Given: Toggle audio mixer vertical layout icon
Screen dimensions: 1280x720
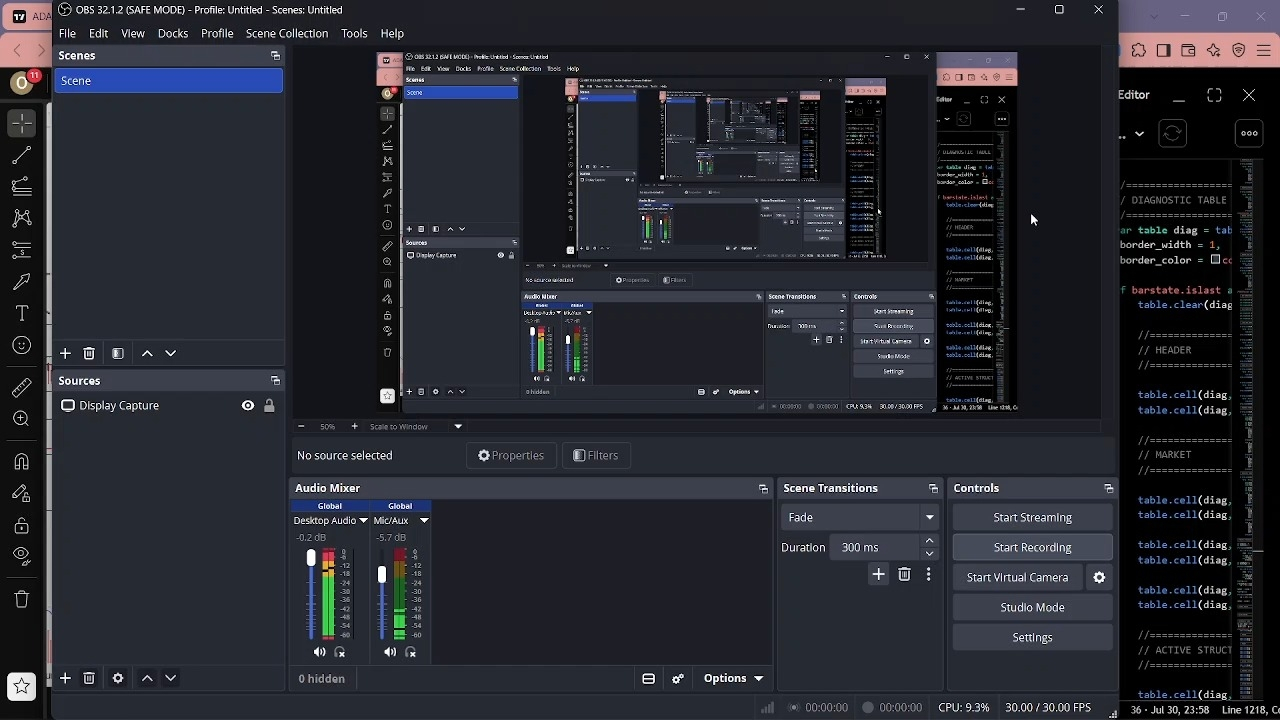Looking at the screenshot, I should click(648, 679).
